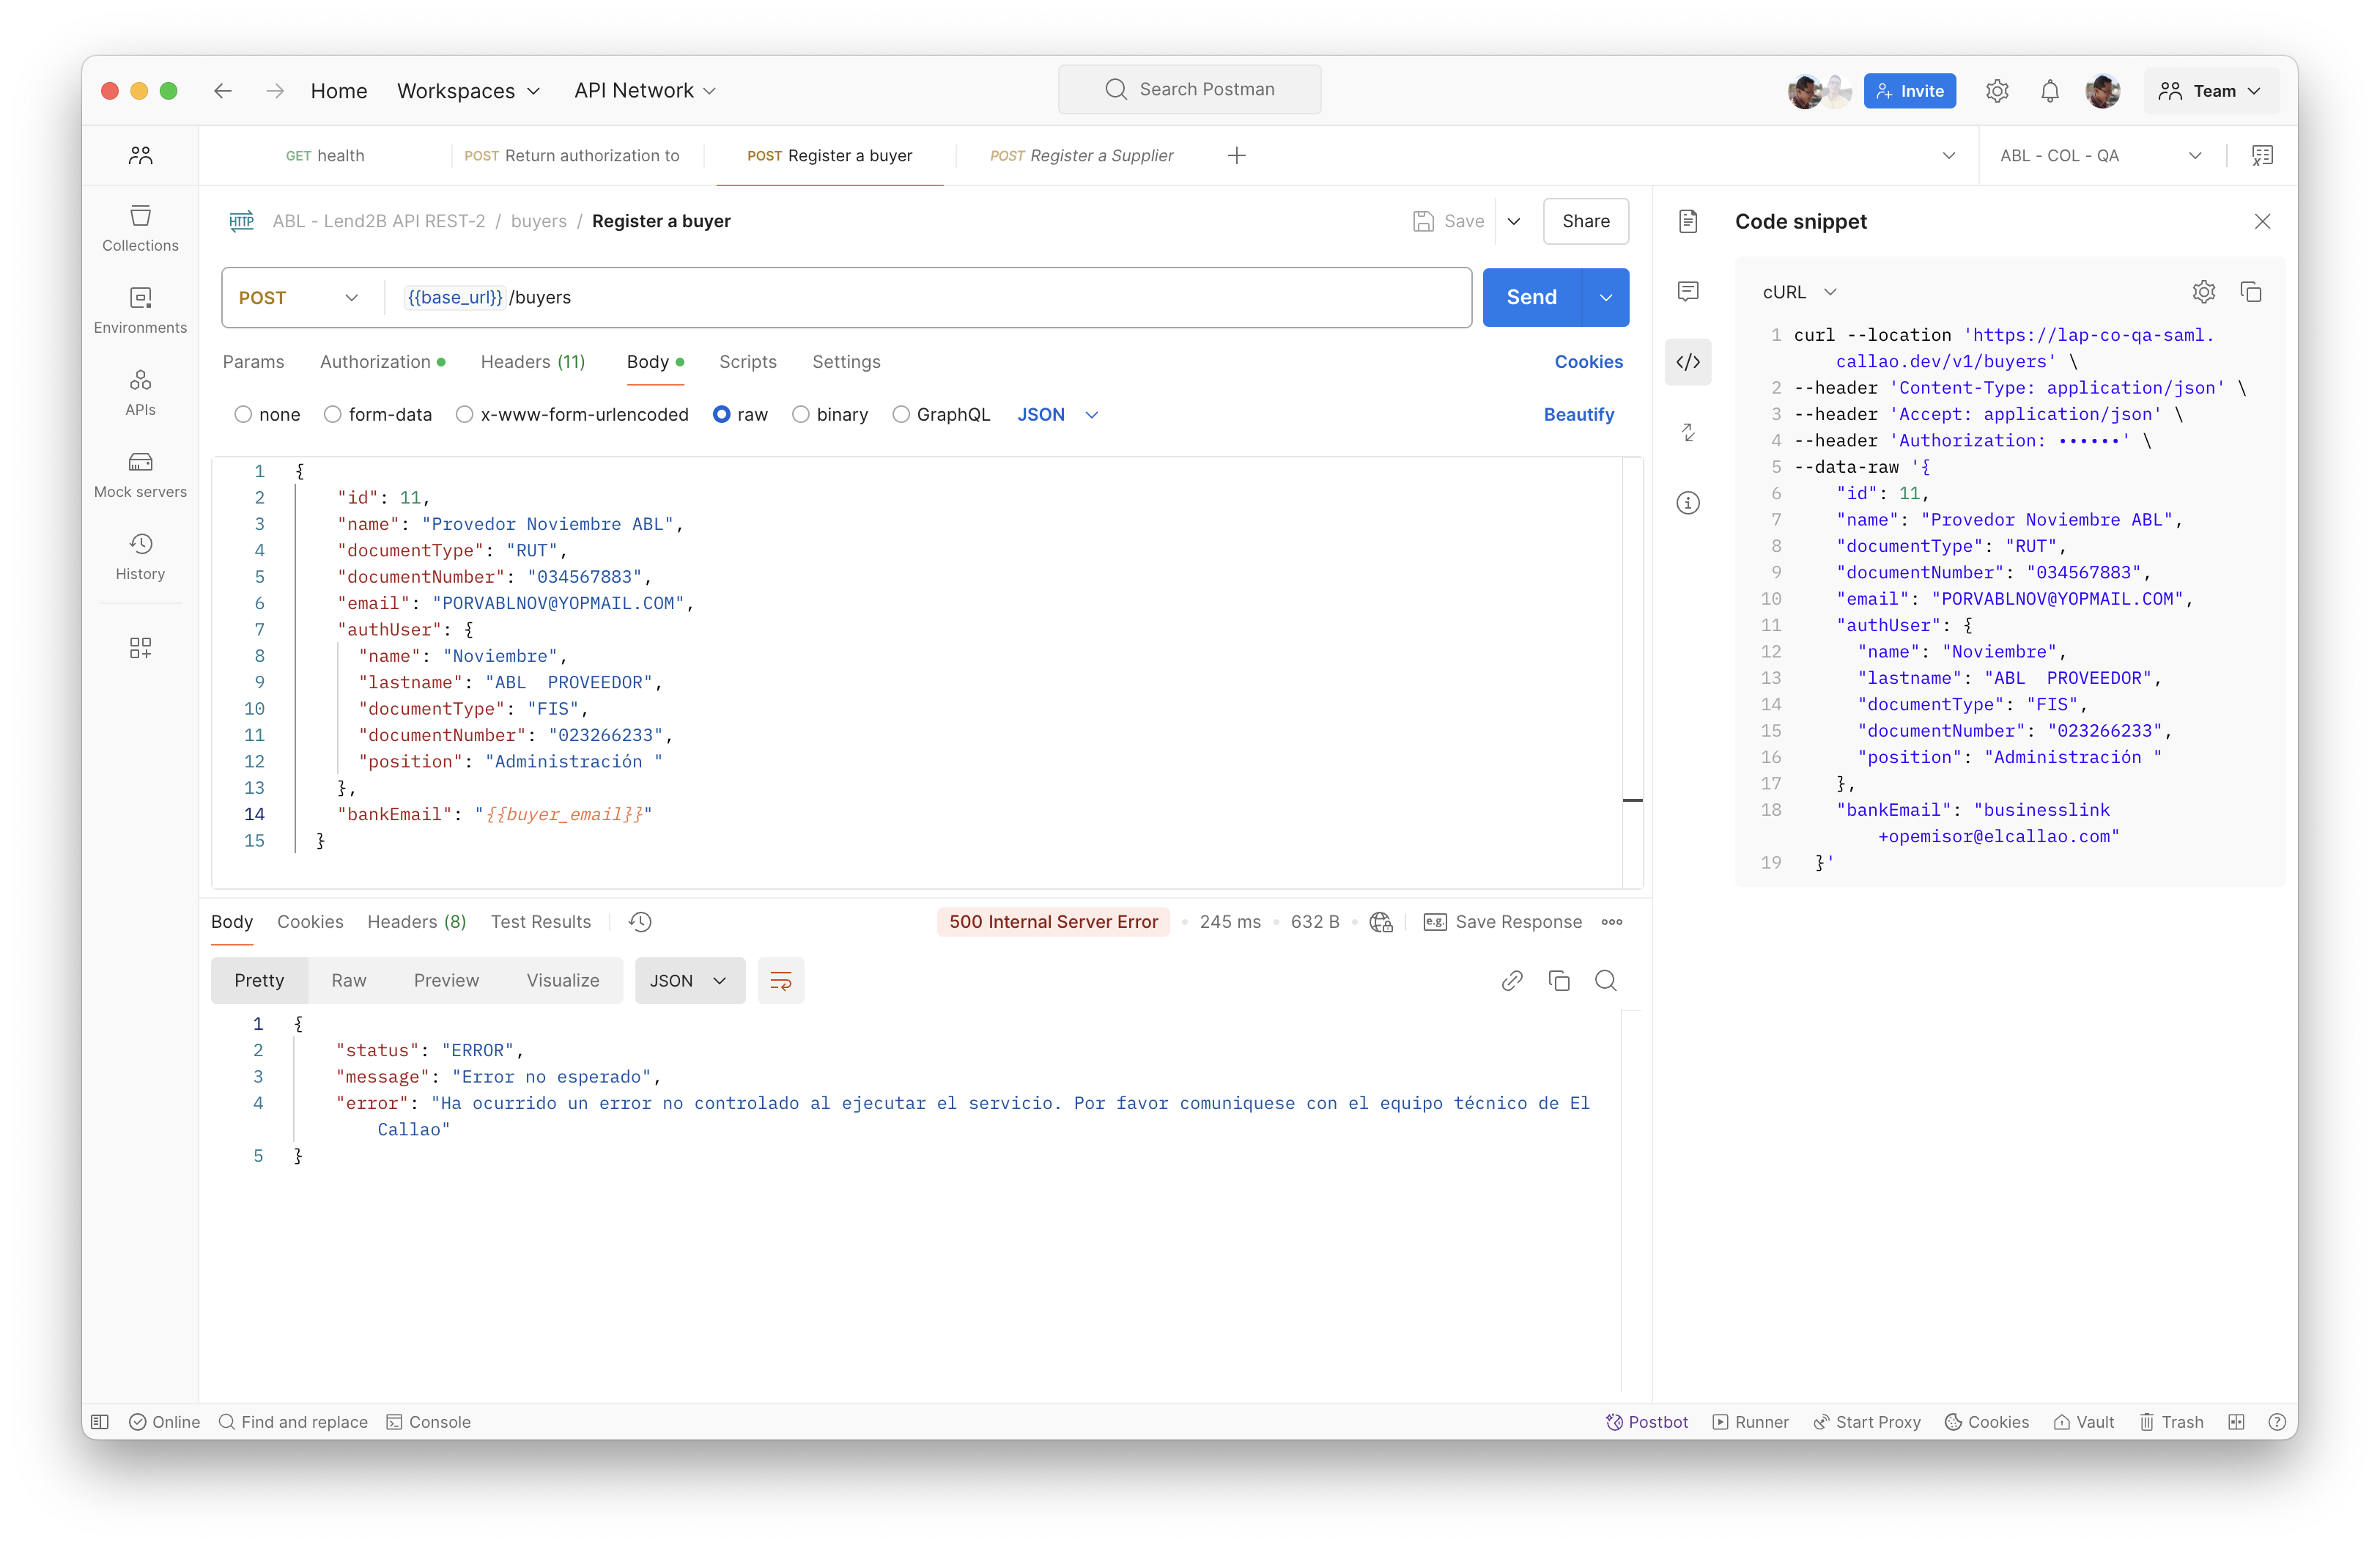Screen dimensions: 2380x1548
Task: Open the notifications bell
Action: [2049, 91]
